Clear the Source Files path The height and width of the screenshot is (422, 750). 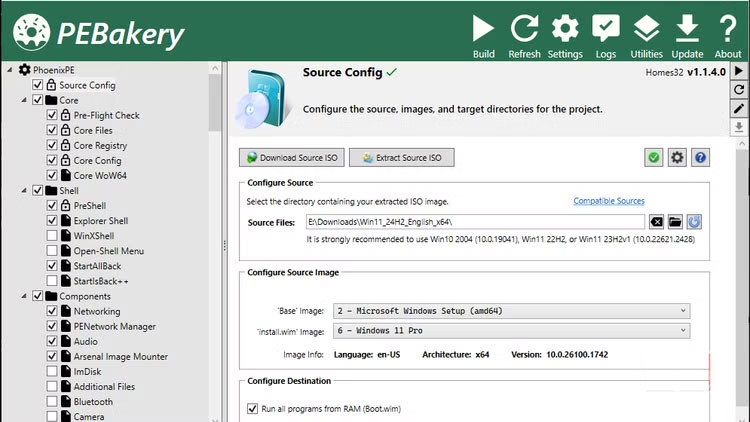[656, 222]
